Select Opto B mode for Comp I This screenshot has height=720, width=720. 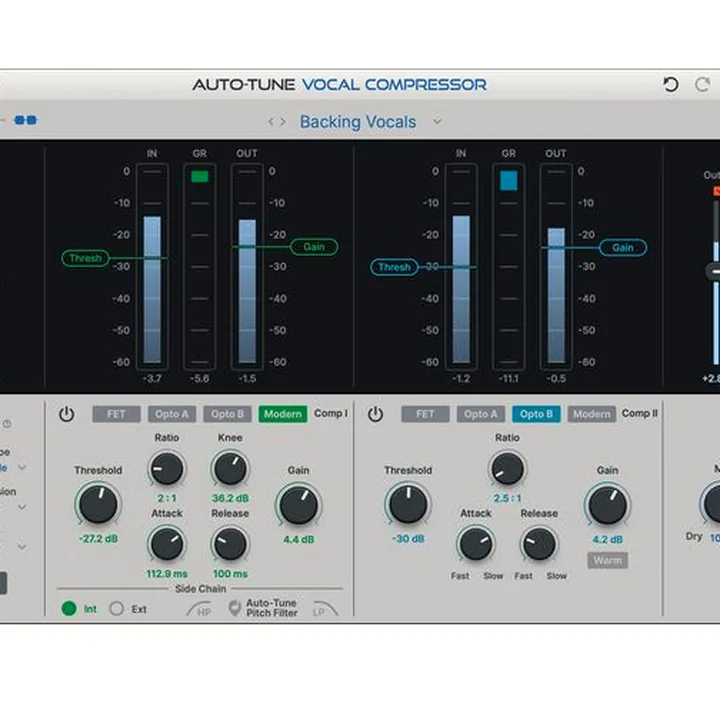(x=227, y=414)
